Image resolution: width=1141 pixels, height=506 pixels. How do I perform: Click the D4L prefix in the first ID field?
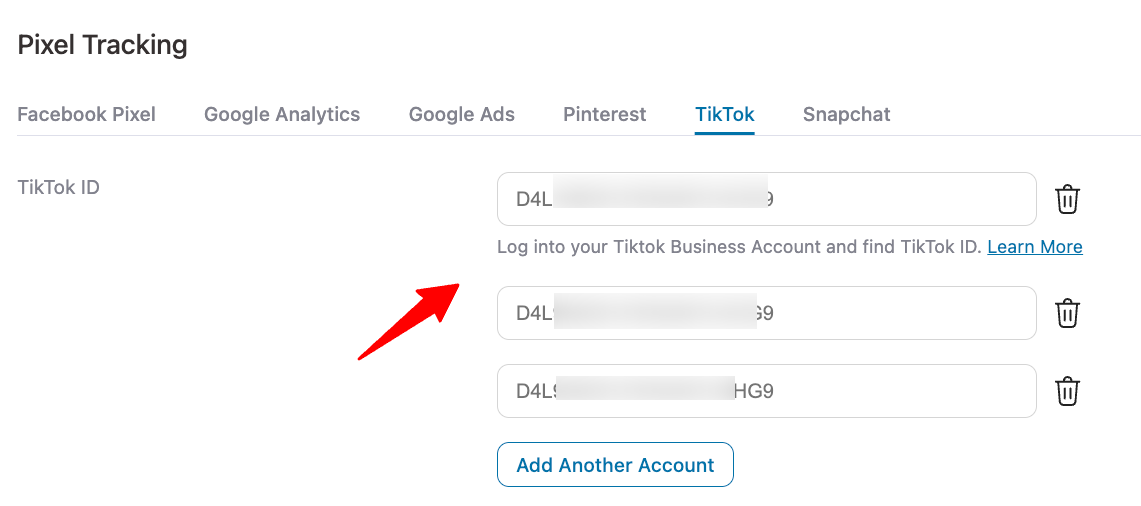[x=535, y=199]
